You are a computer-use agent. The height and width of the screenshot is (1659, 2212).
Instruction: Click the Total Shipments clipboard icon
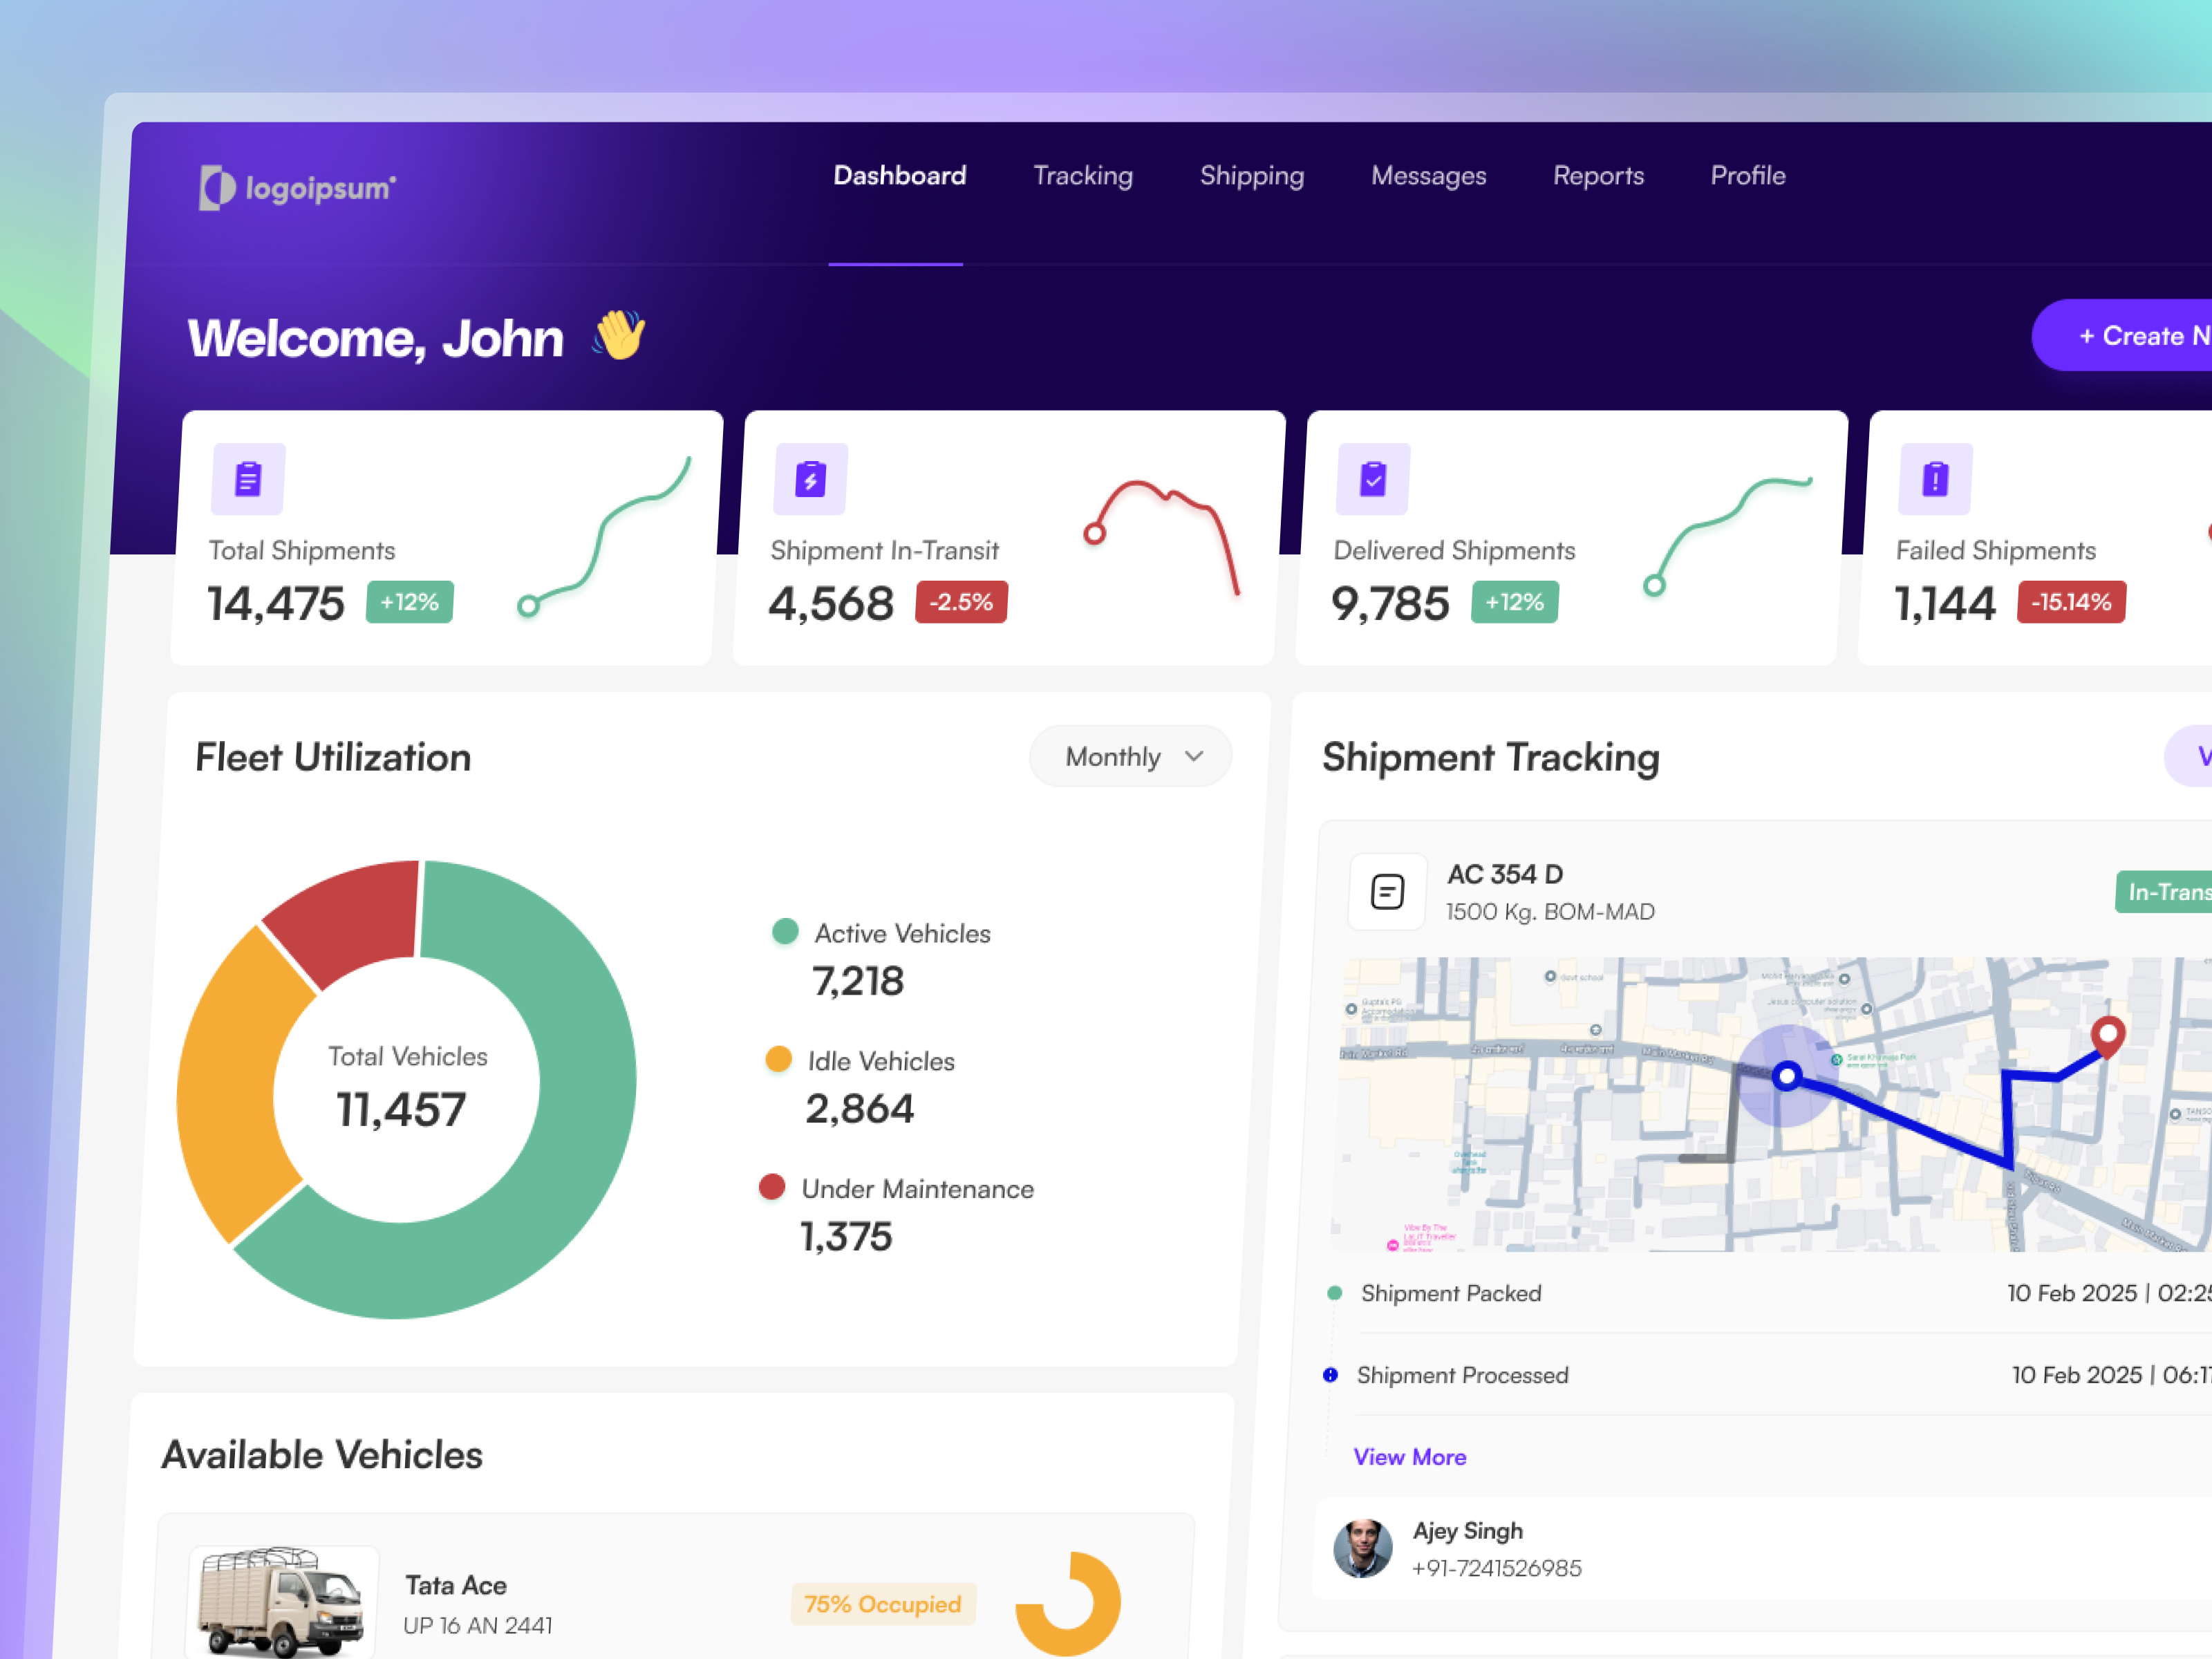tap(248, 479)
